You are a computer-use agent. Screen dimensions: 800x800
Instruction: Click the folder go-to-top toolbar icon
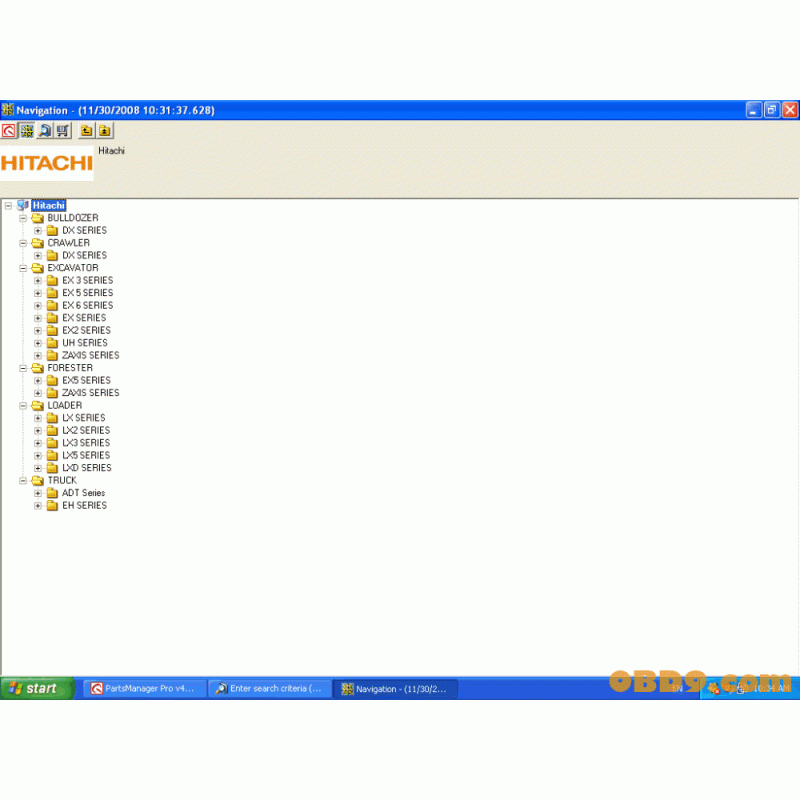tap(105, 131)
